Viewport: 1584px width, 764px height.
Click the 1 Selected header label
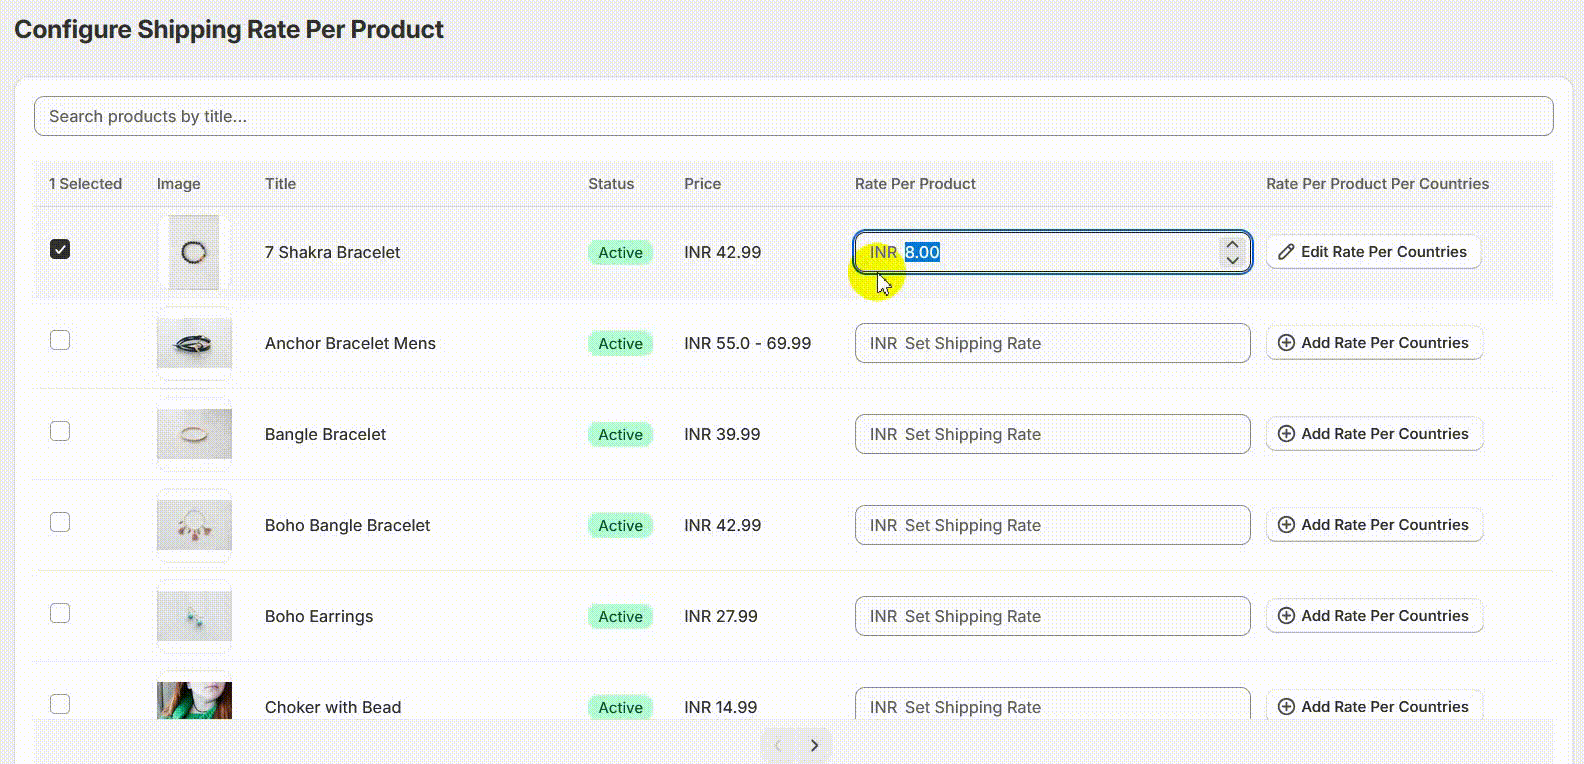[85, 184]
